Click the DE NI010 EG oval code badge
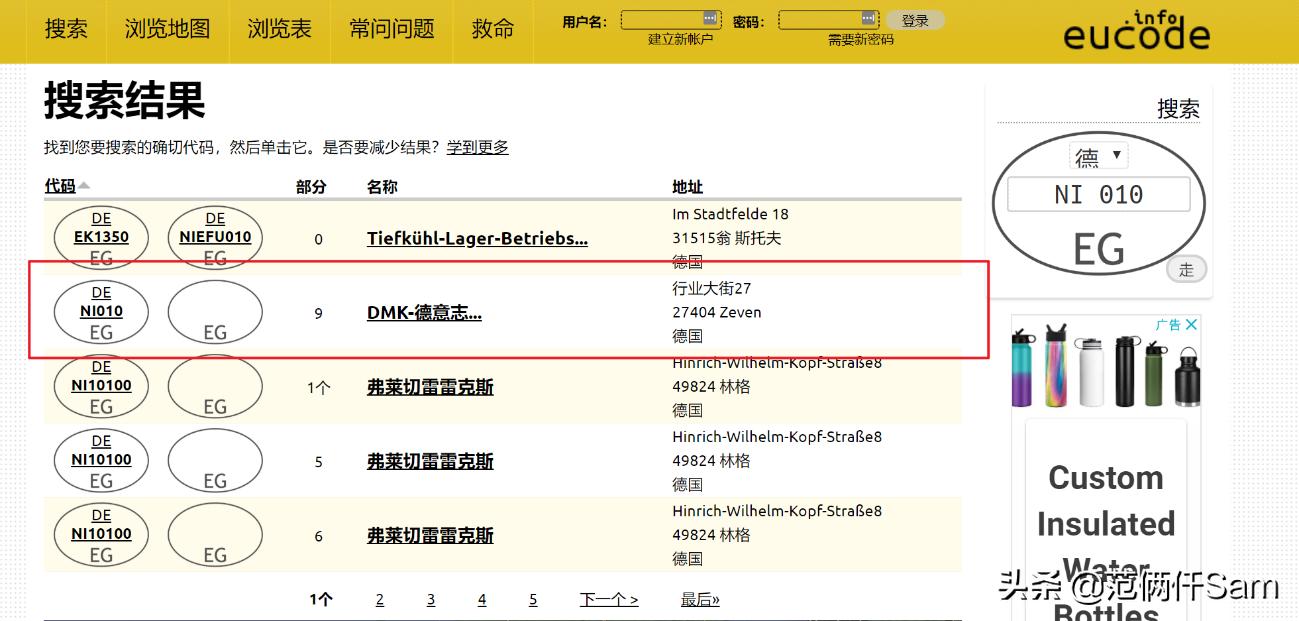 (x=100, y=311)
